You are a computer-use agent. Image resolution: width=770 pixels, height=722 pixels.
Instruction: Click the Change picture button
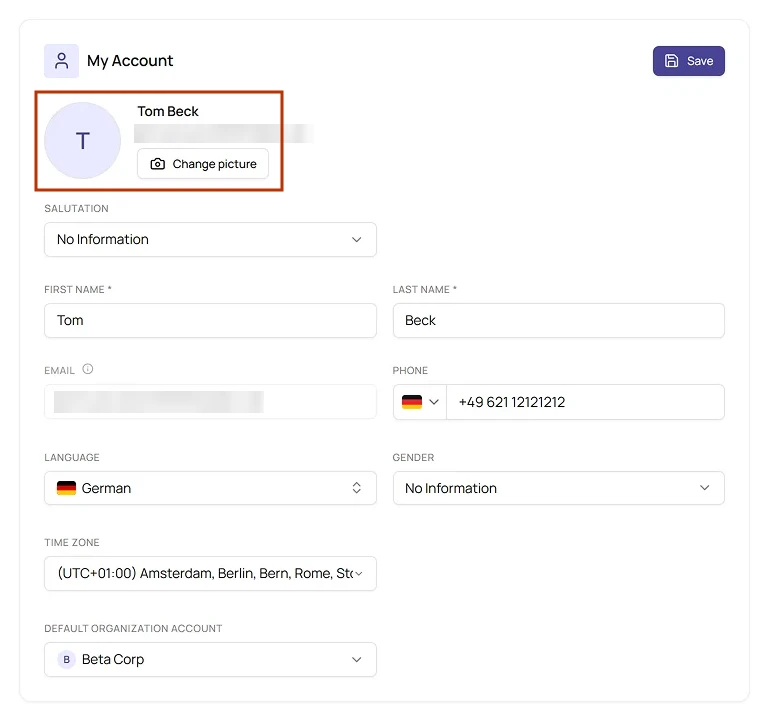pos(203,164)
